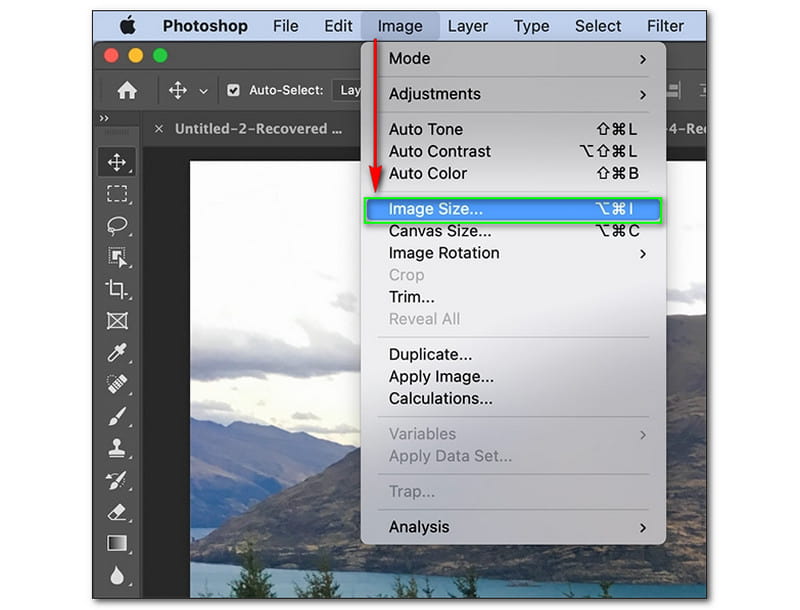Open the Apple menu
The image size is (800, 610).
[128, 26]
